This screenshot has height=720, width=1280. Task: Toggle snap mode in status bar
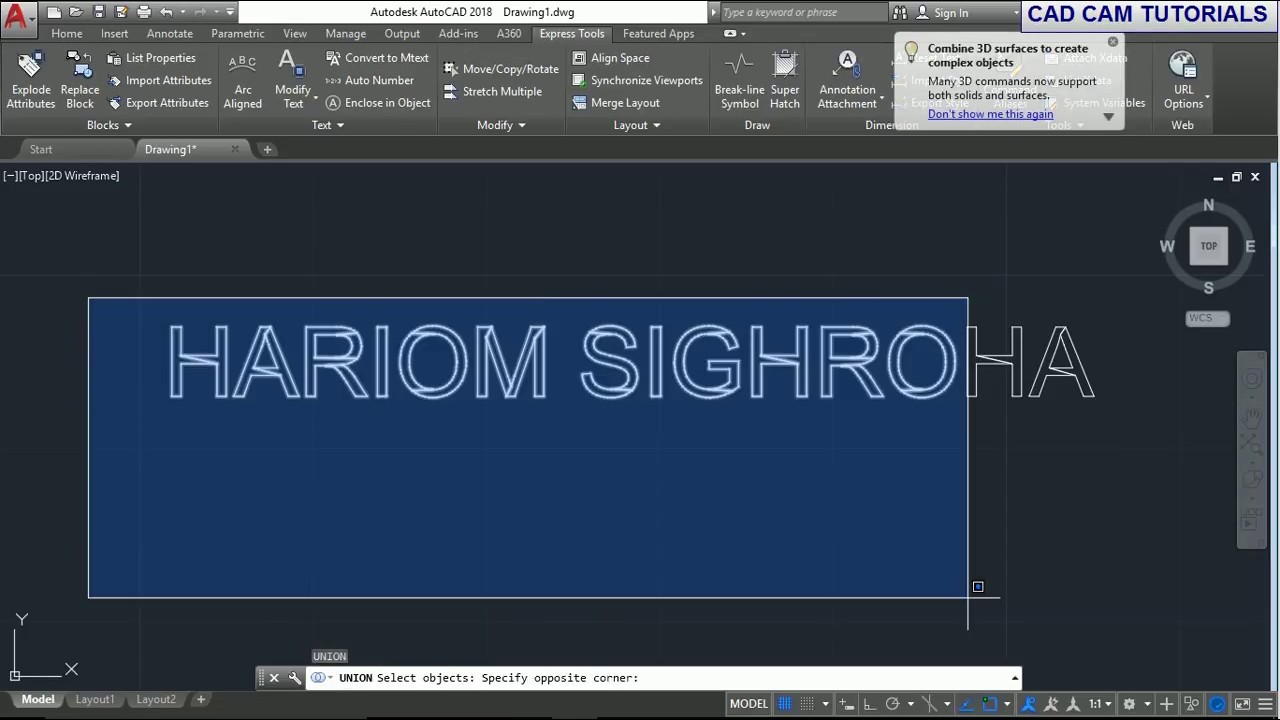tap(807, 704)
